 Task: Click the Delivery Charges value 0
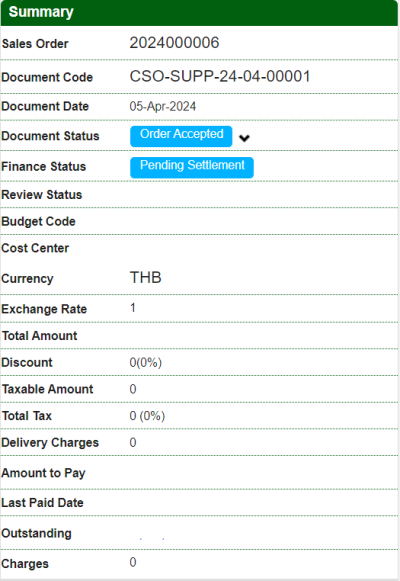tap(133, 442)
